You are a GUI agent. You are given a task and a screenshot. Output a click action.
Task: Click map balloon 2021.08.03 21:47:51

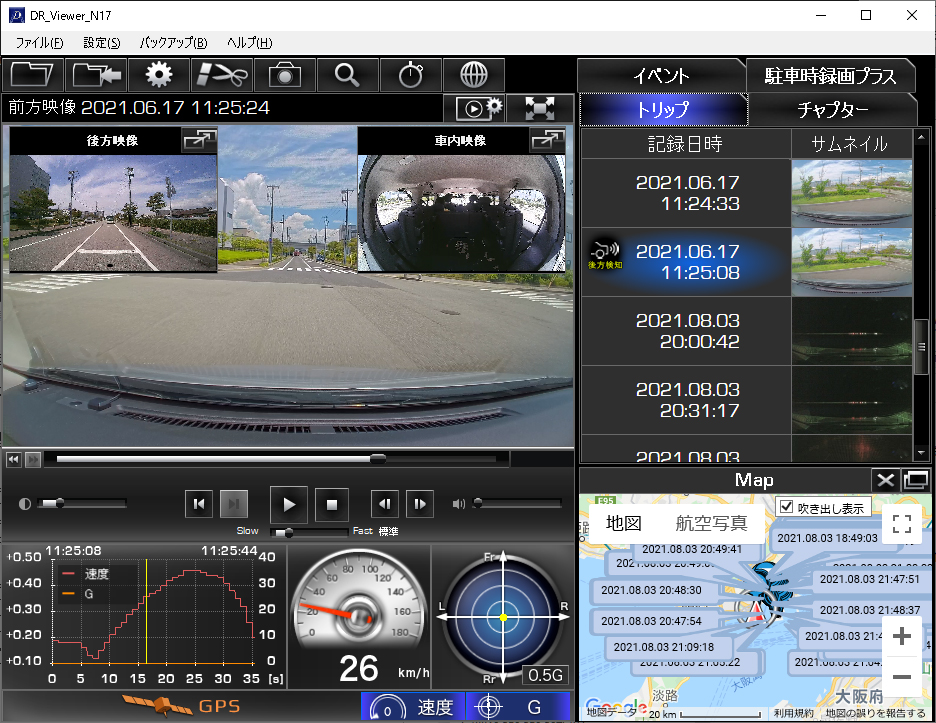coord(870,579)
